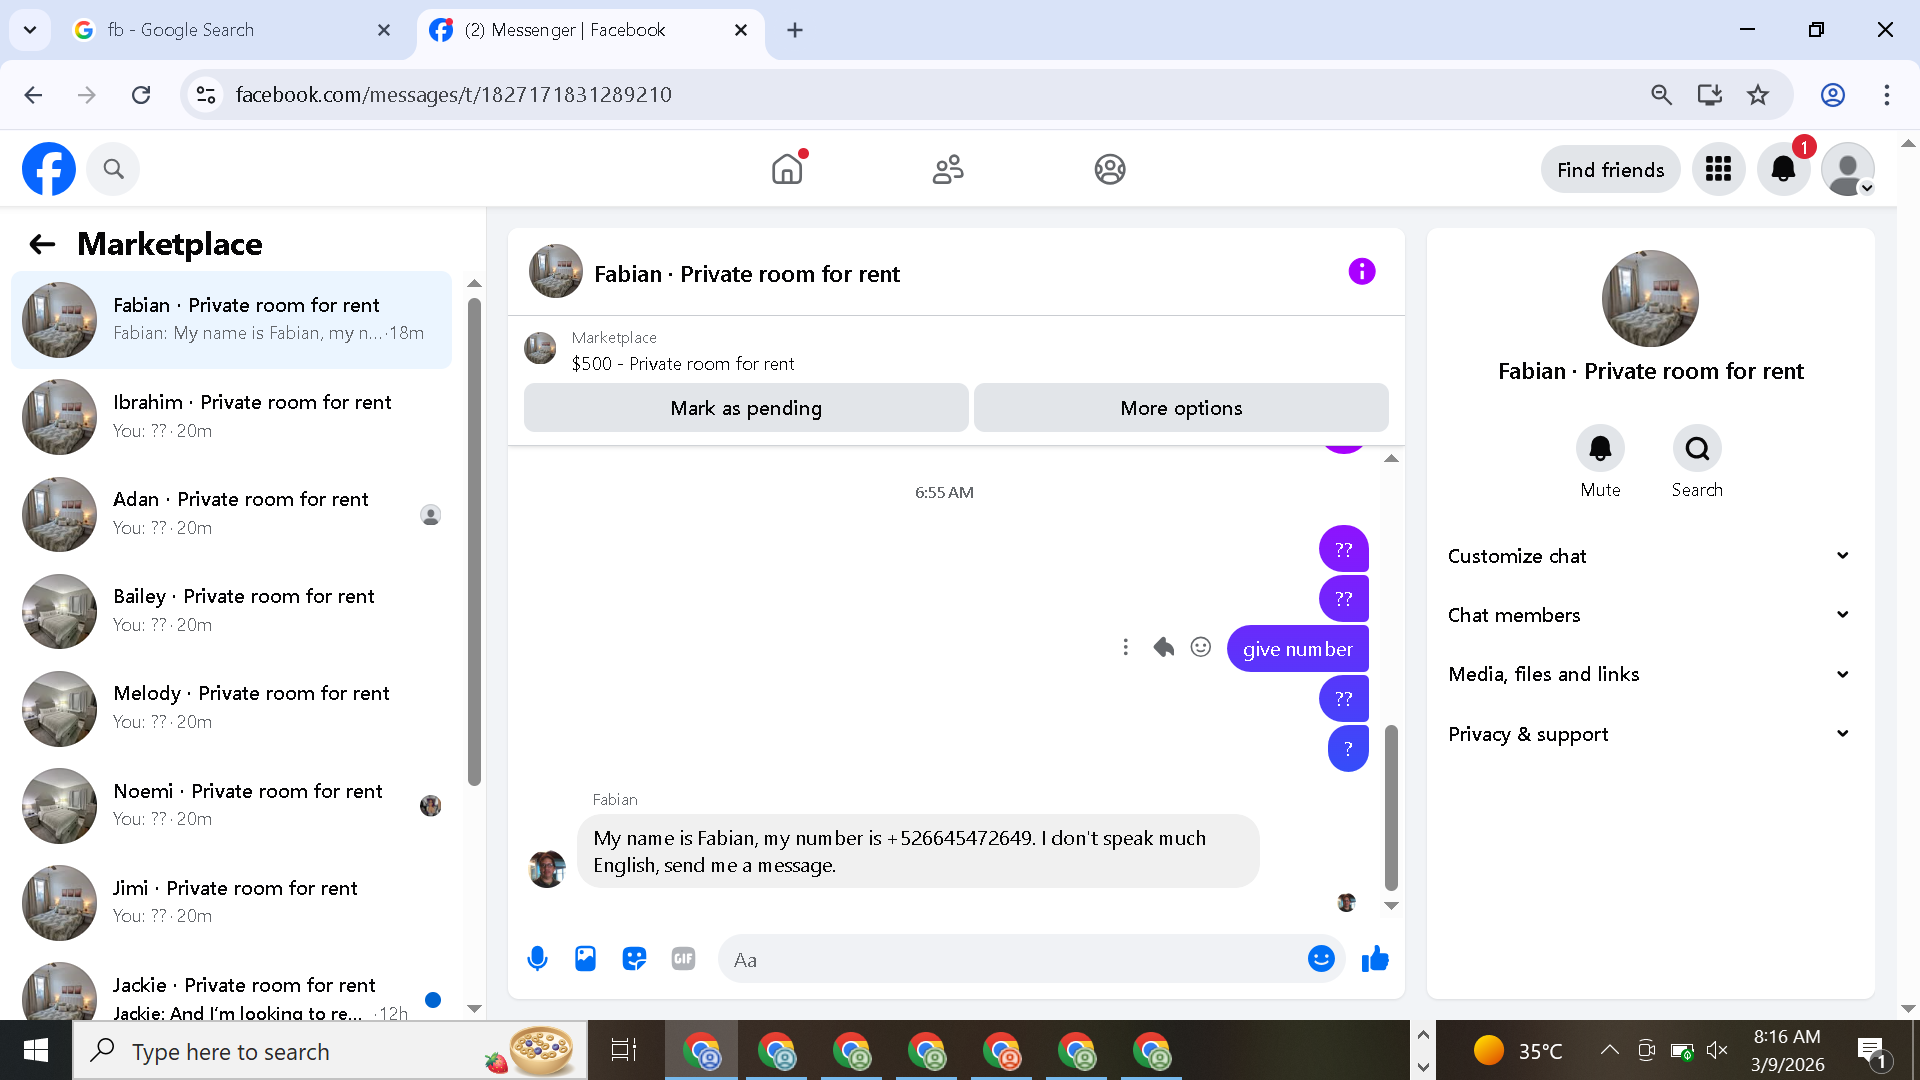Expand Media, files and links section
The image size is (1920, 1080).
[x=1649, y=674]
